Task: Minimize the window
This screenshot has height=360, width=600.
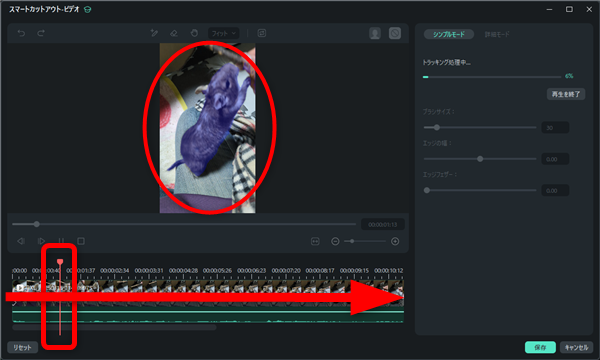Action: click(549, 9)
